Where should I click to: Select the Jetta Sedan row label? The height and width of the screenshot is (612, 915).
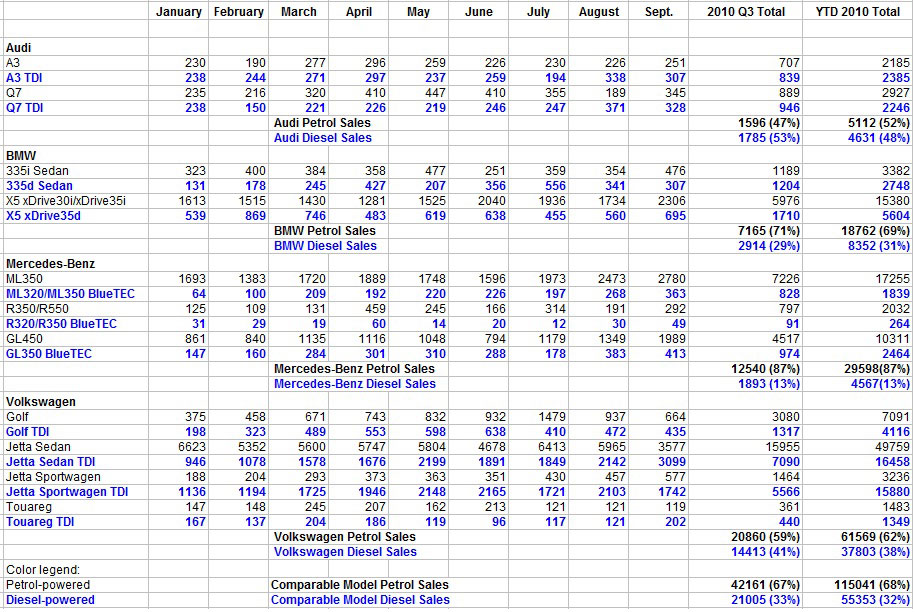click(x=38, y=447)
